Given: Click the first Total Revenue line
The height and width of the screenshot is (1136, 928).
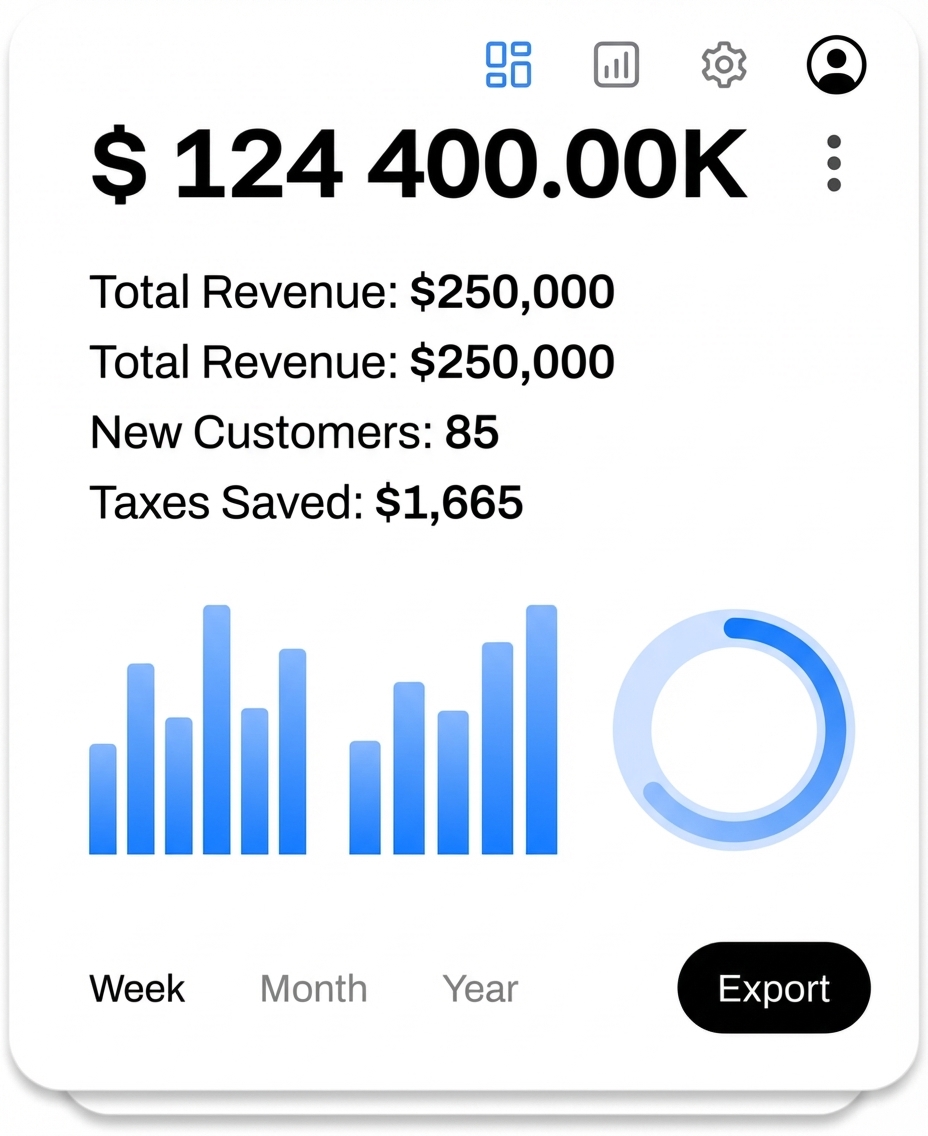Looking at the screenshot, I should point(352,292).
